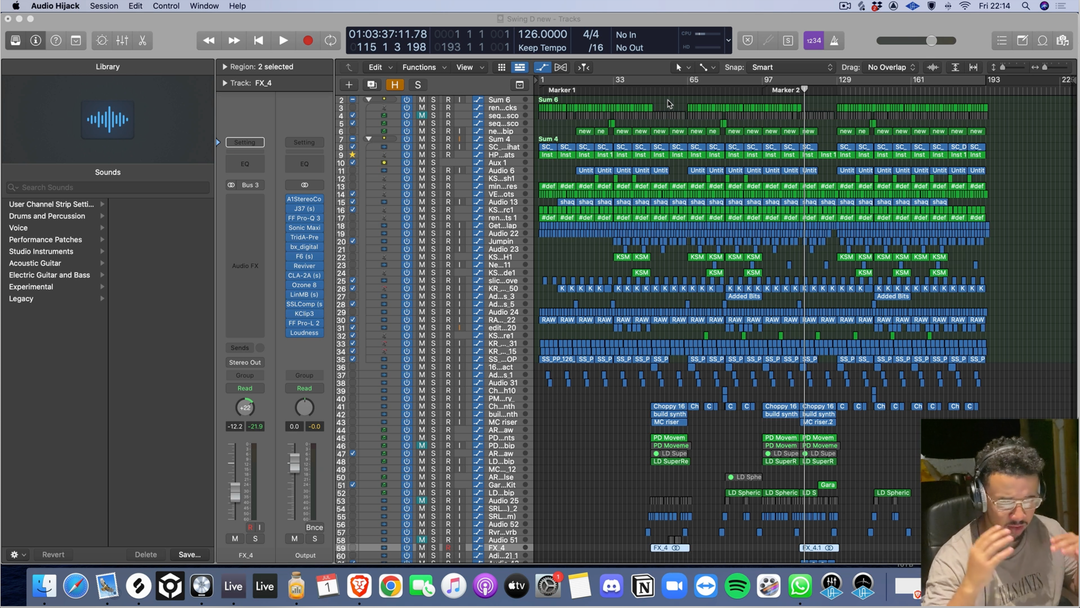Image resolution: width=1080 pixels, height=608 pixels.
Task: Click the metronome icon
Action: (x=835, y=41)
